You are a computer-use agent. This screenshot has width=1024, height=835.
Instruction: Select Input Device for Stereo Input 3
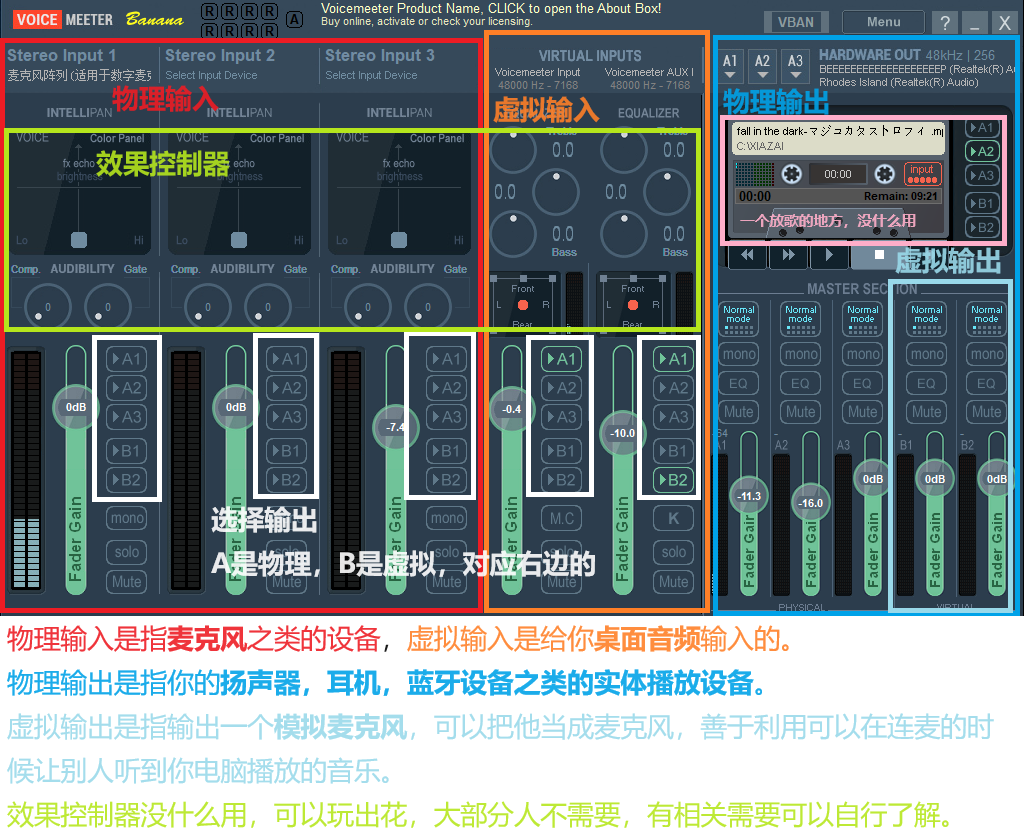[x=371, y=75]
